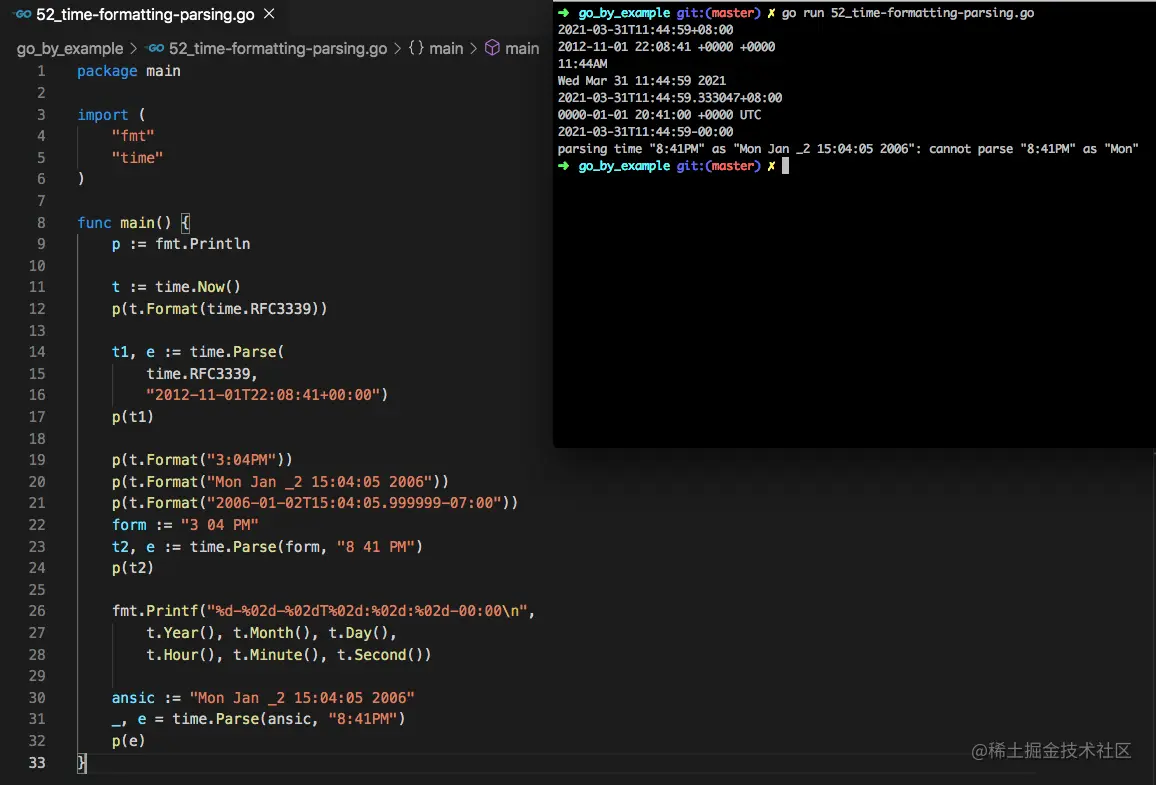The width and height of the screenshot is (1156, 785).
Task: Click 'func' keyword on line 8
Action: [x=94, y=223]
